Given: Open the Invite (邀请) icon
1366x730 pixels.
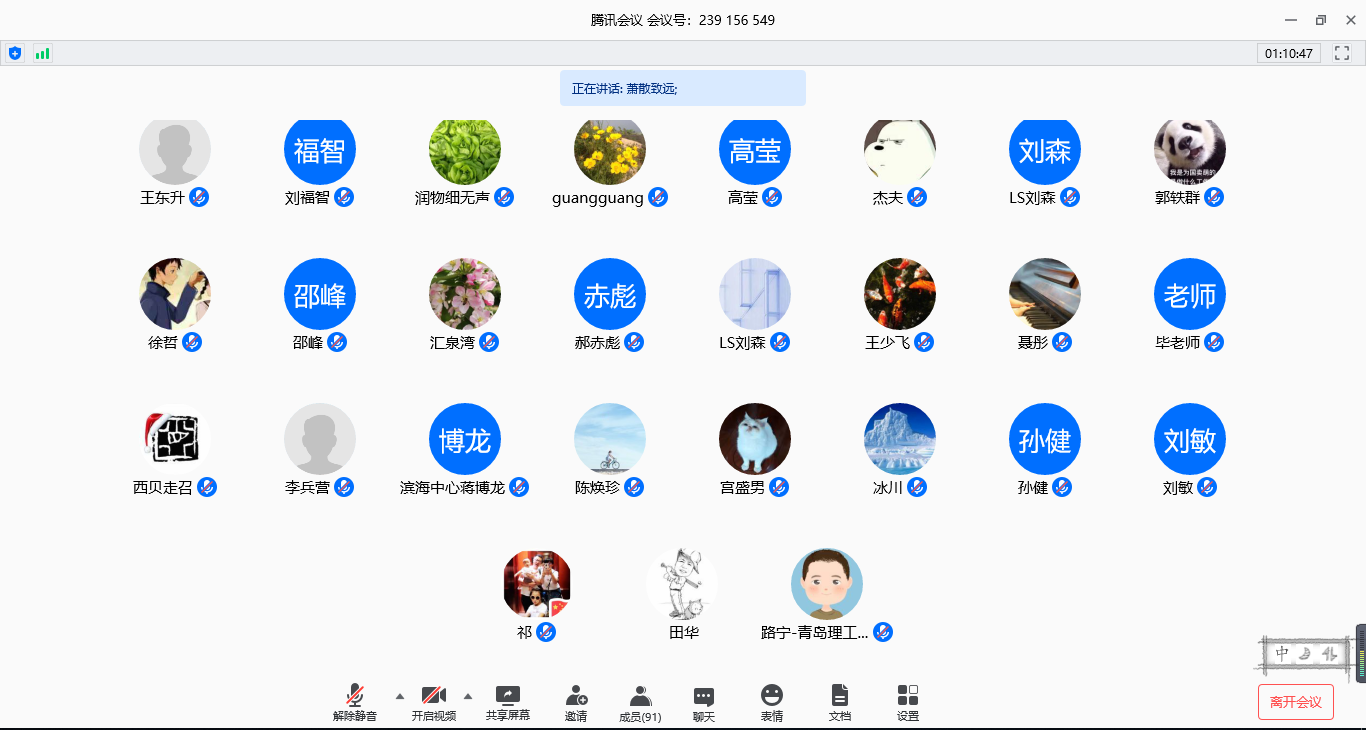Looking at the screenshot, I should pyautogui.click(x=576, y=702).
